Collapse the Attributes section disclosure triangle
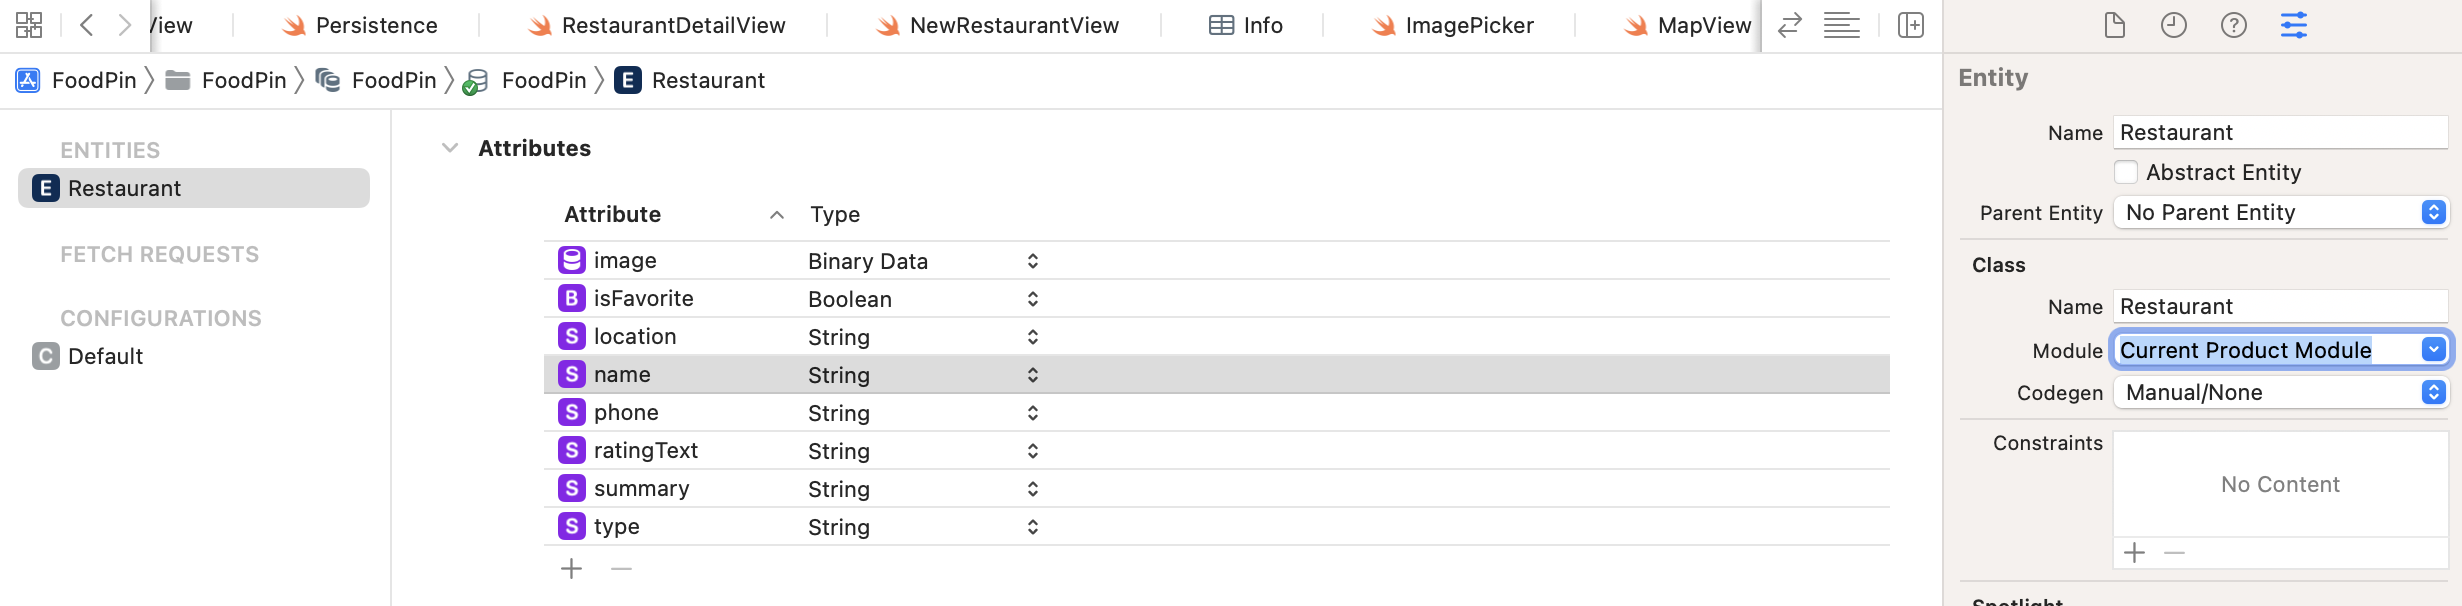This screenshot has width=2462, height=606. [x=450, y=147]
